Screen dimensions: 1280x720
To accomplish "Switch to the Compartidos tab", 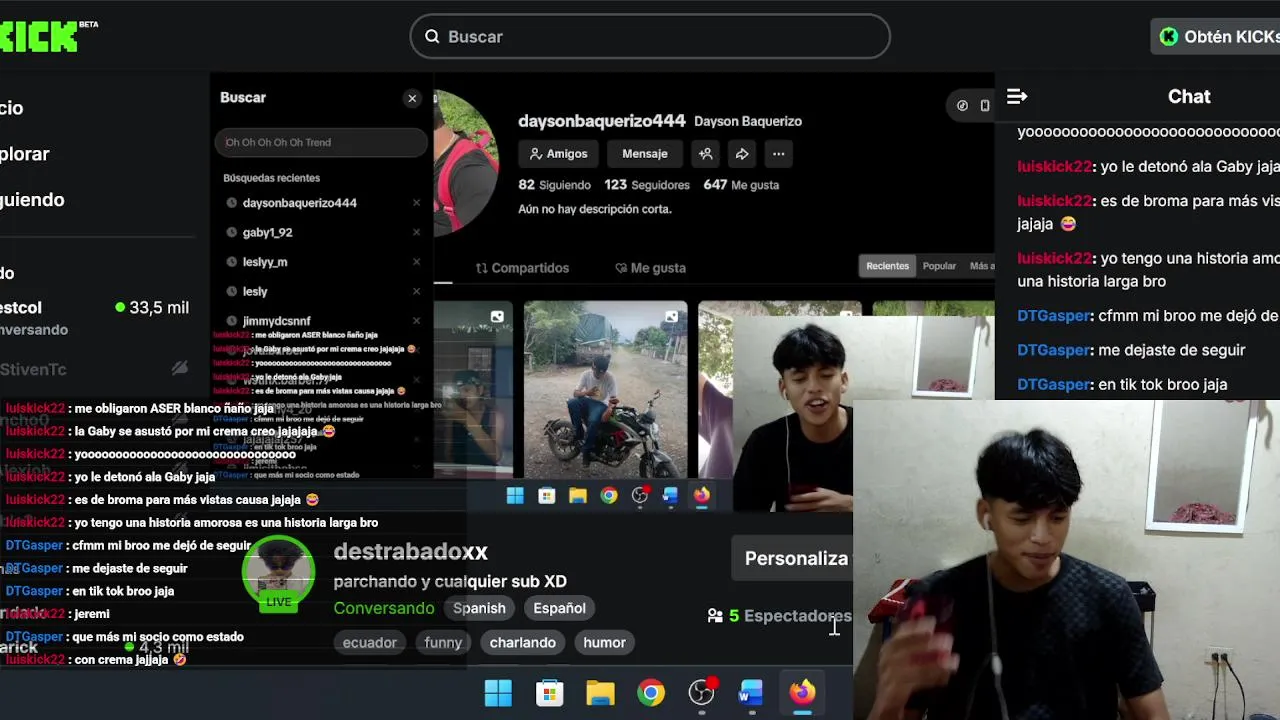I will 522,268.
